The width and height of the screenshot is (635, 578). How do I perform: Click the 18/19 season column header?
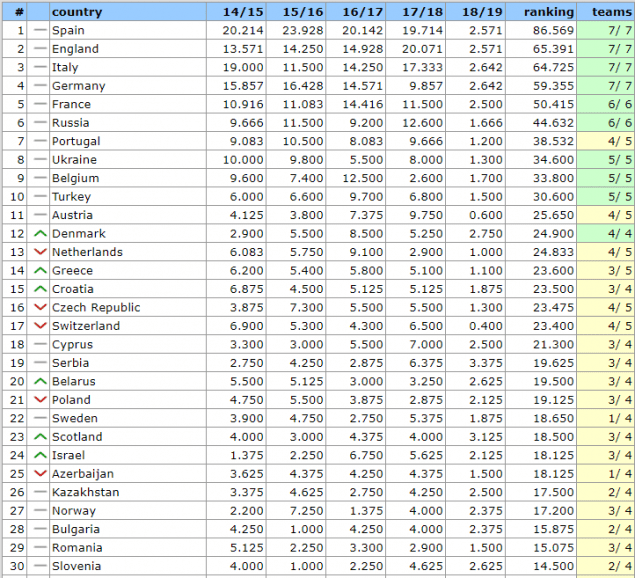pos(483,12)
